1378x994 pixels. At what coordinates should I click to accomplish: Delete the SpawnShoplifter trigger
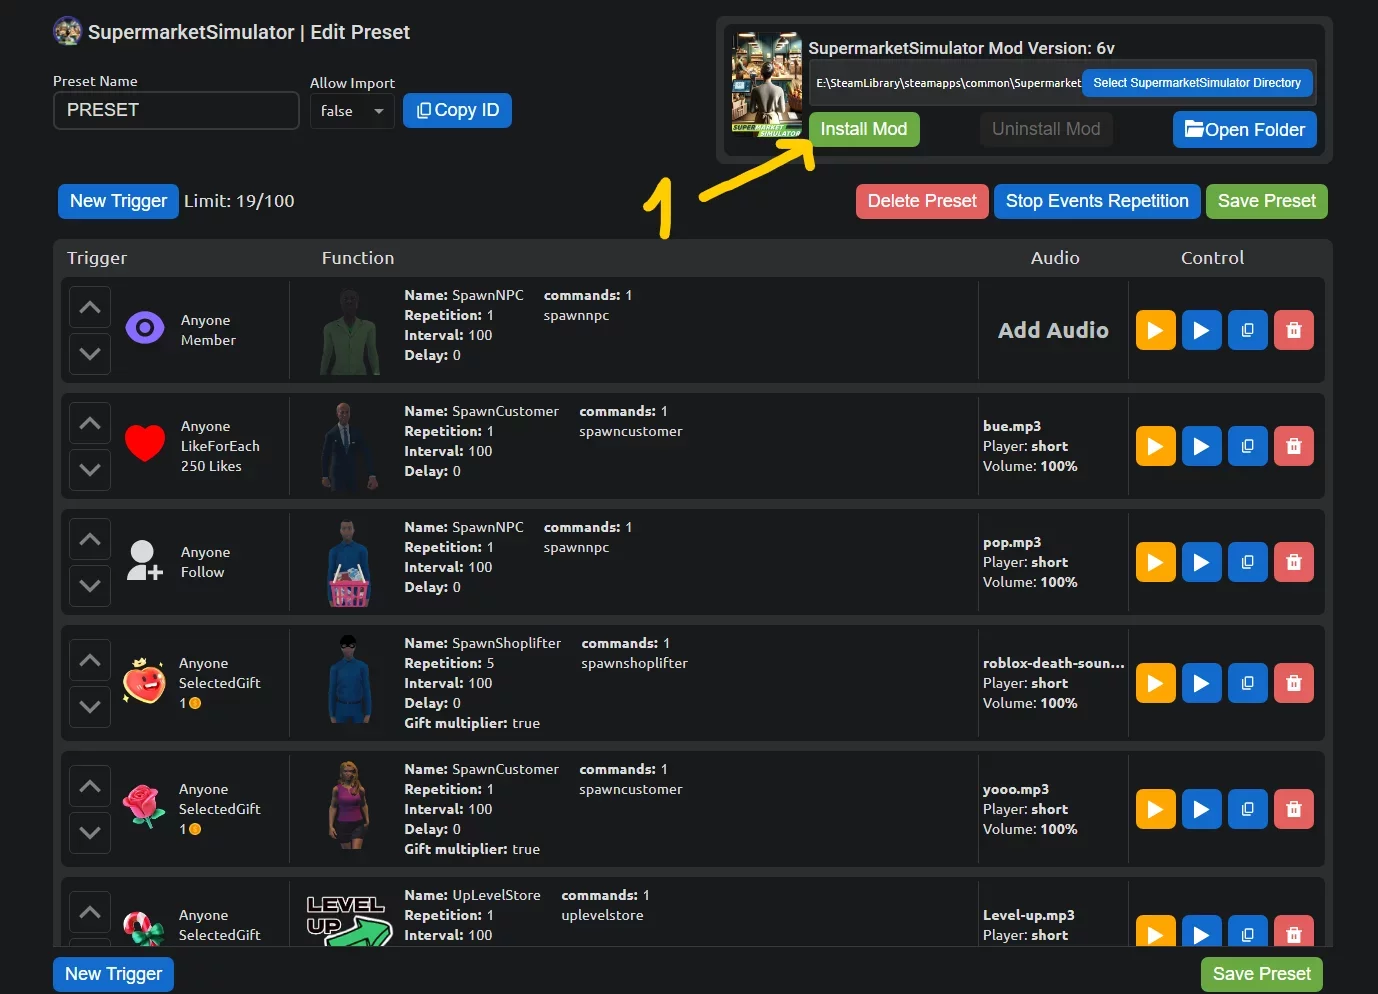click(x=1293, y=683)
